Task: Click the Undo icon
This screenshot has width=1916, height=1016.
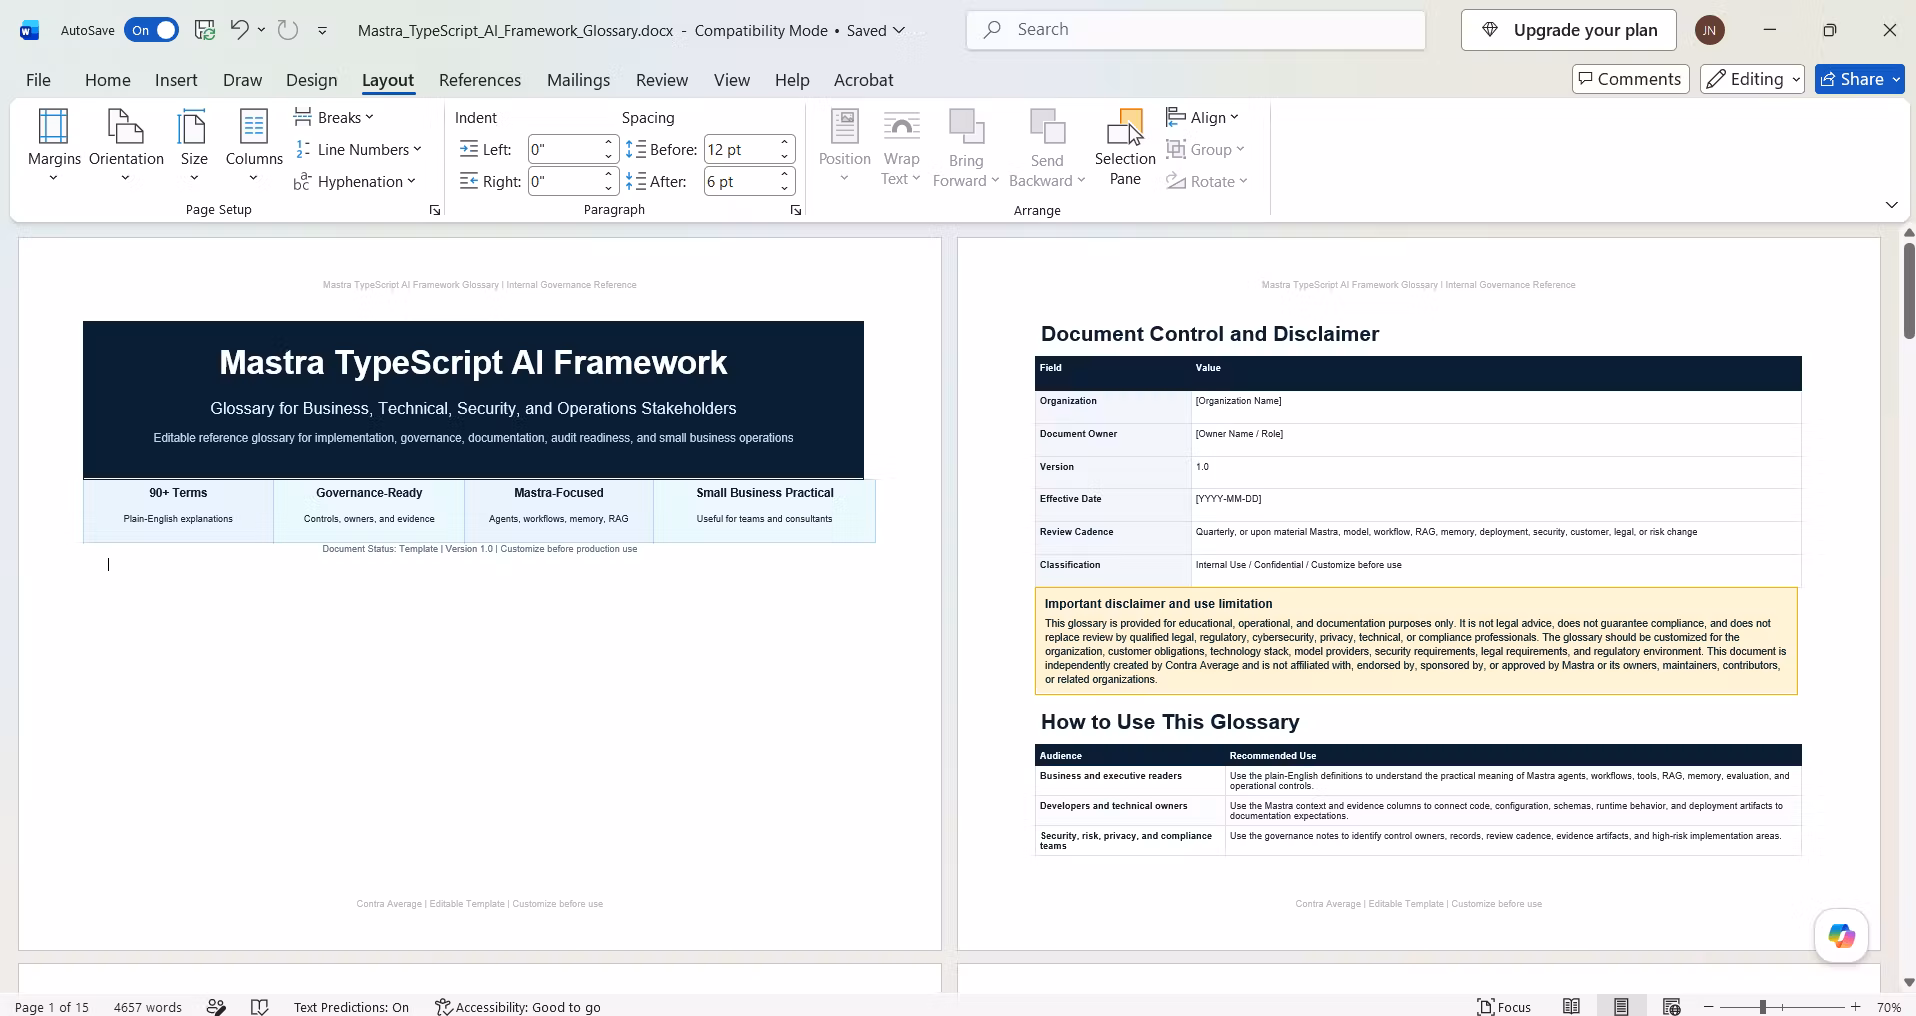Action: pos(239,30)
